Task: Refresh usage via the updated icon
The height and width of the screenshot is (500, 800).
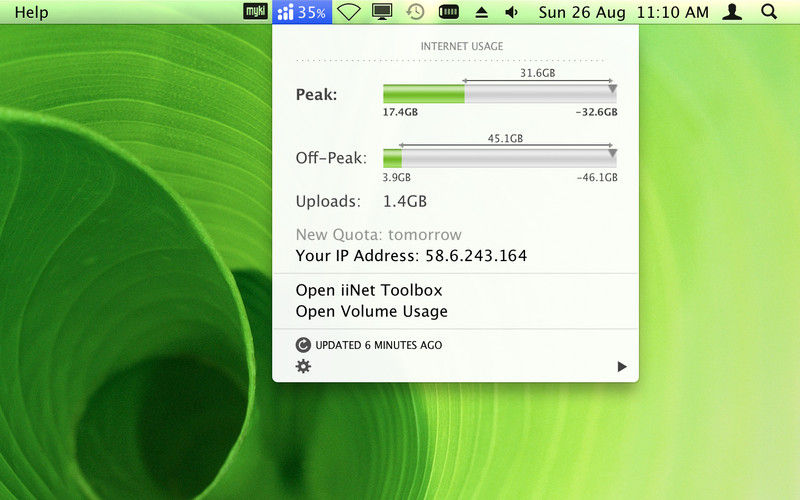Action: 303,345
